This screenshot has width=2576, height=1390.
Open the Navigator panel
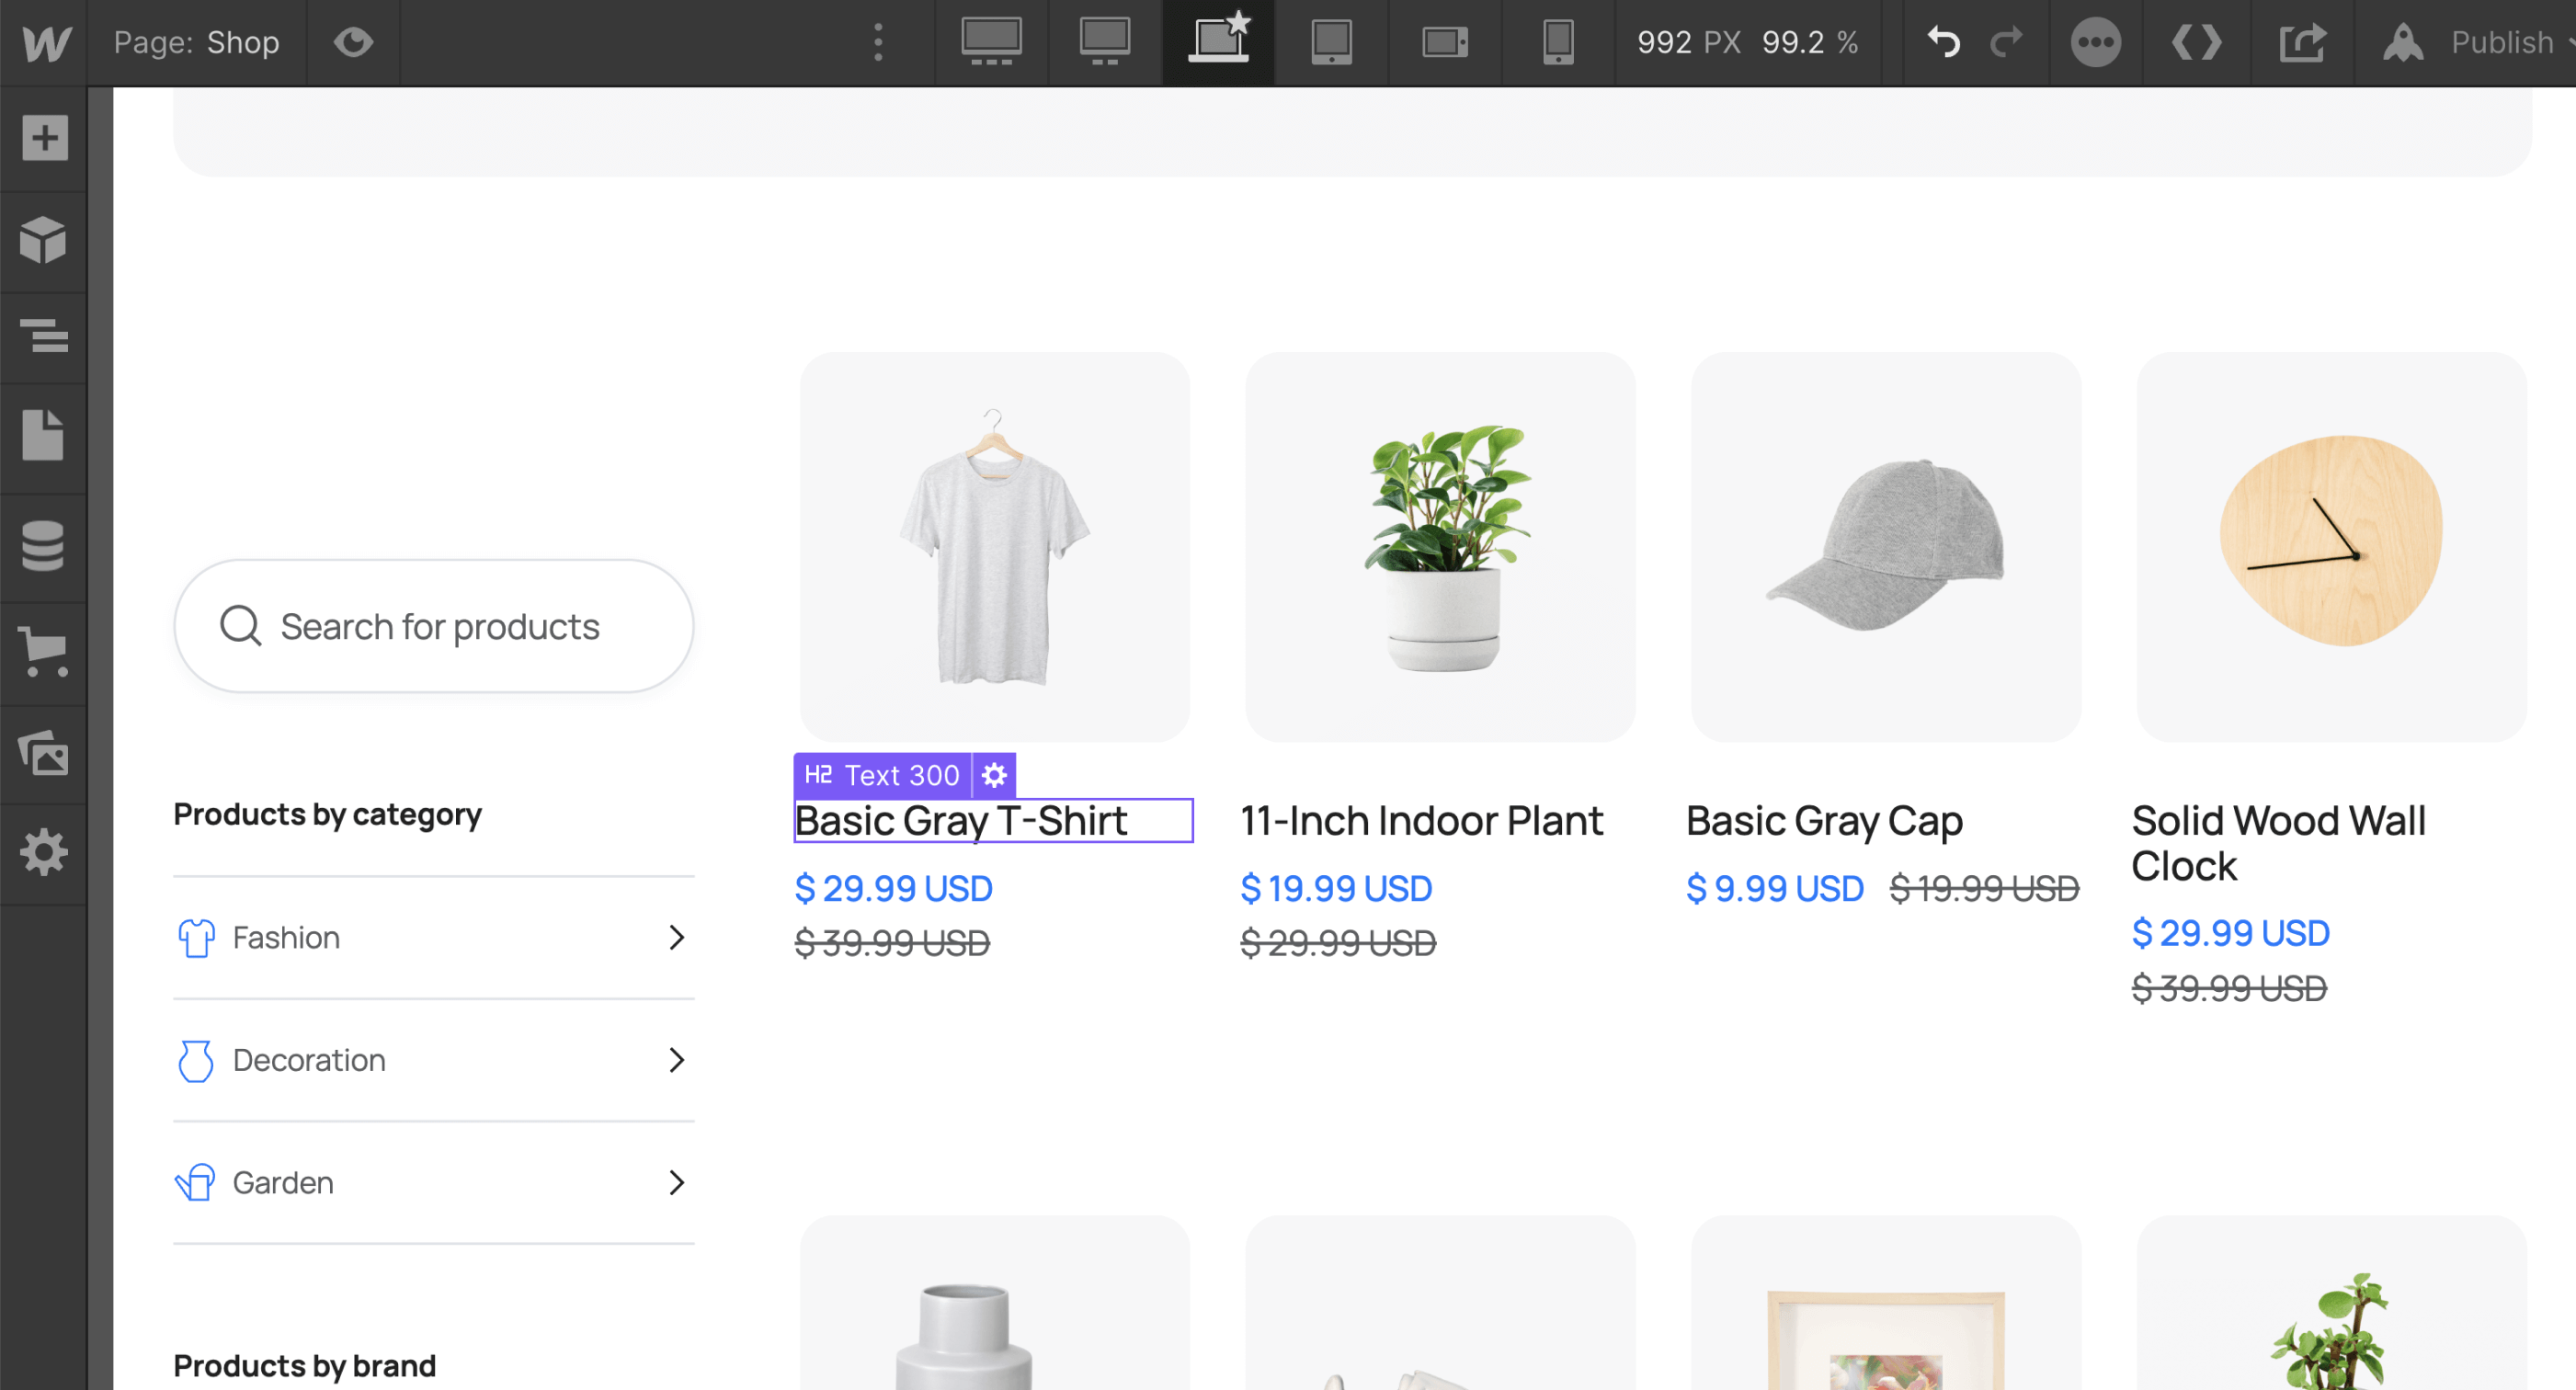(44, 335)
